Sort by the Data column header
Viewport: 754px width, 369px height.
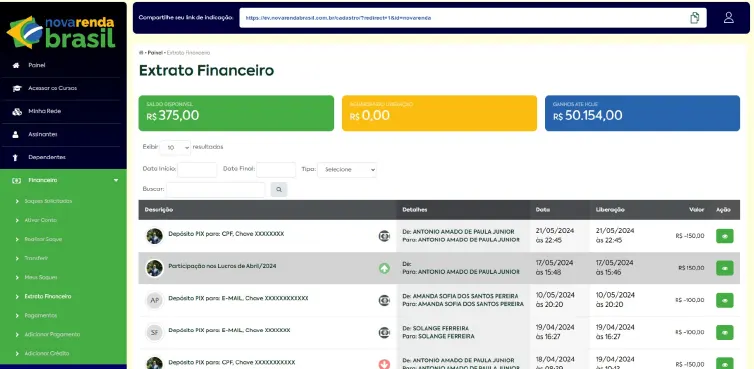tap(543, 210)
